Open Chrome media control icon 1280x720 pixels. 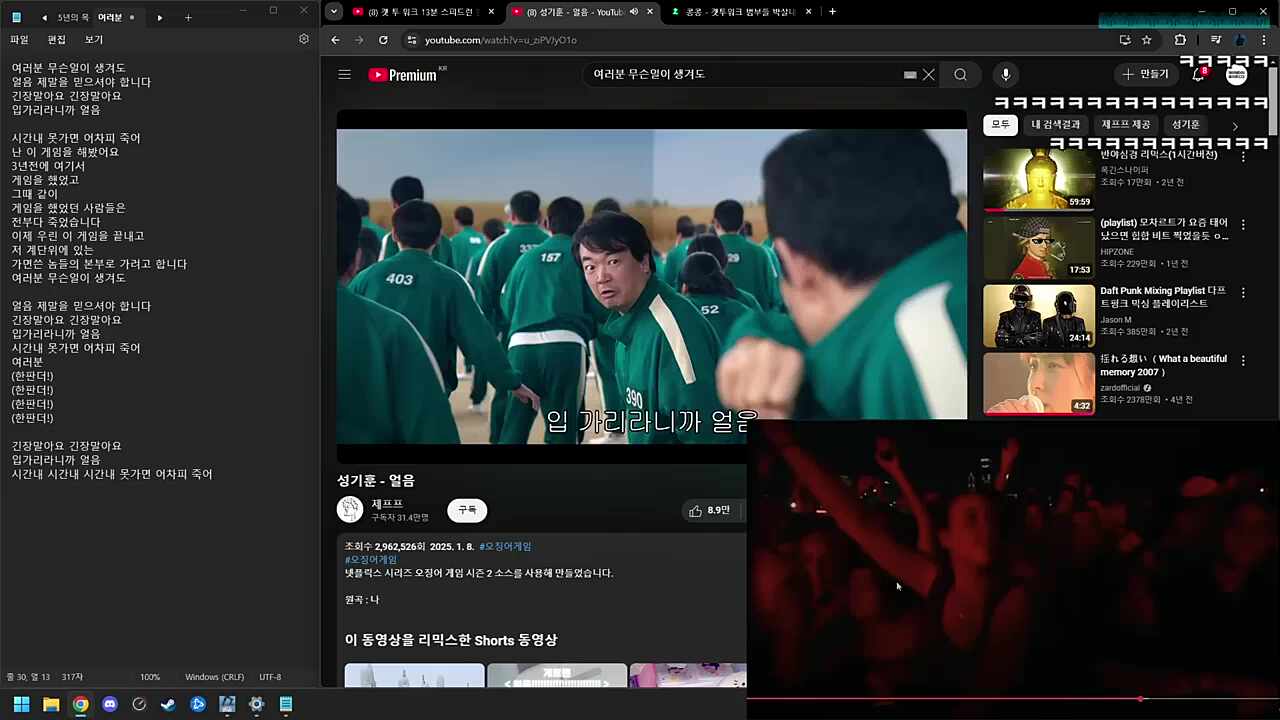[x=1216, y=40]
